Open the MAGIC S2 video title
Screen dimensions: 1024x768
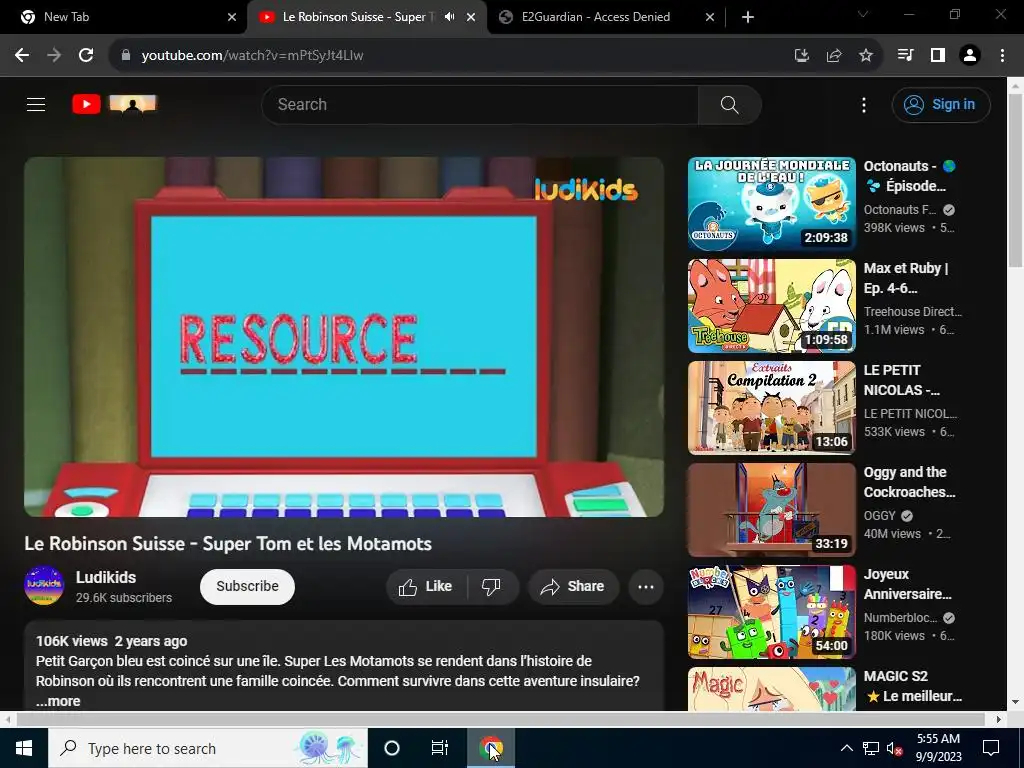pyautogui.click(x=912, y=686)
